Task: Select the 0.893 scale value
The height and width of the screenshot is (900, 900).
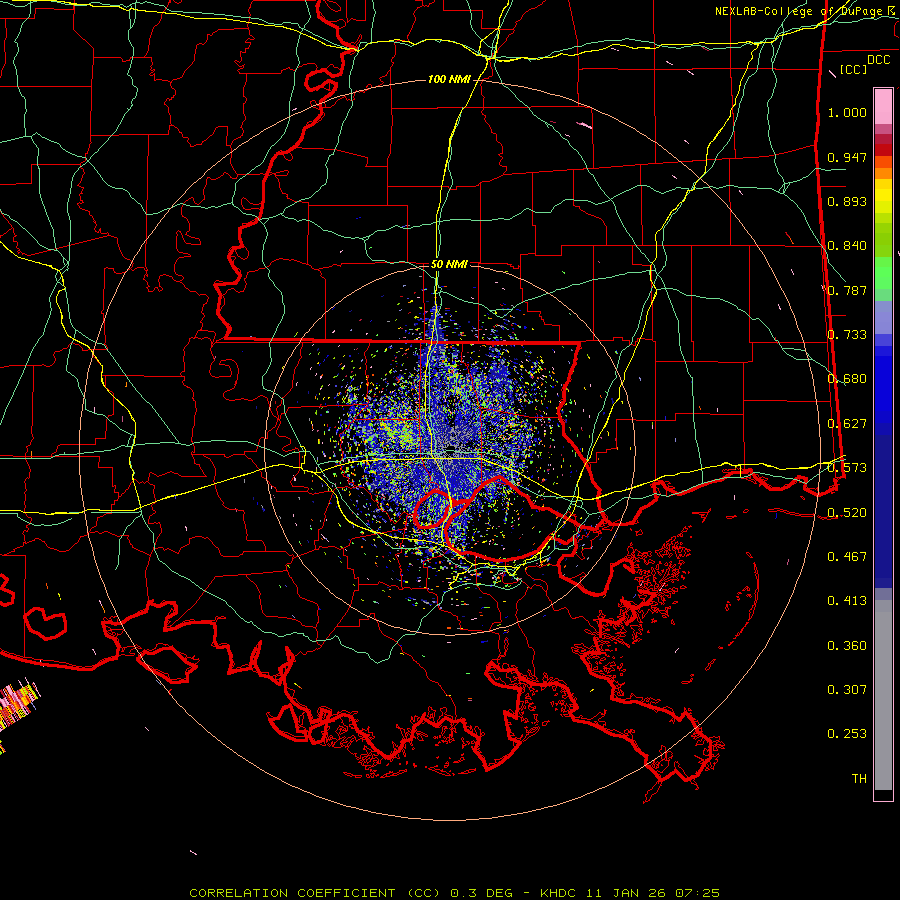Action: point(847,201)
